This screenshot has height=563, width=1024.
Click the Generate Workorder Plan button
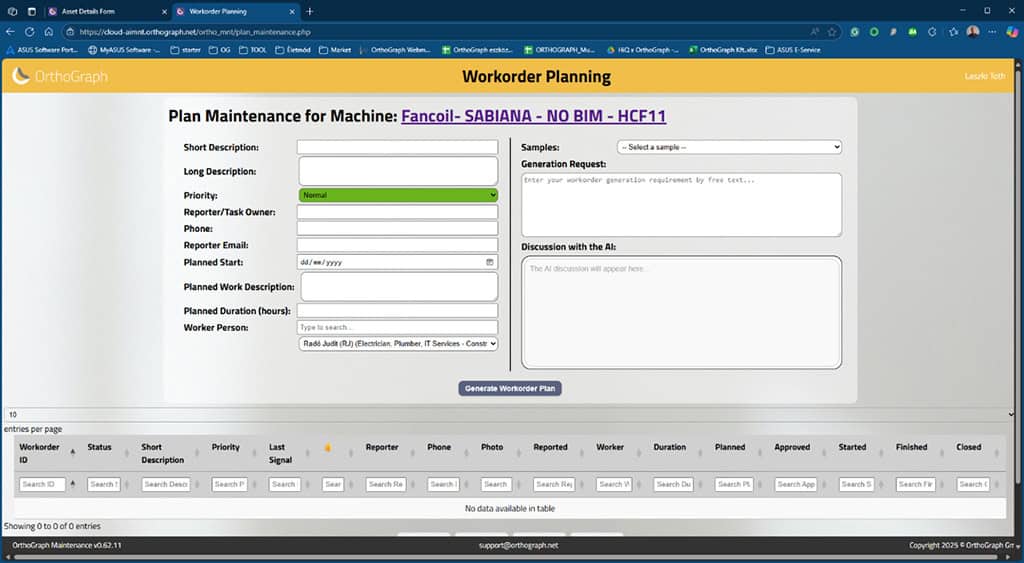[x=510, y=388]
